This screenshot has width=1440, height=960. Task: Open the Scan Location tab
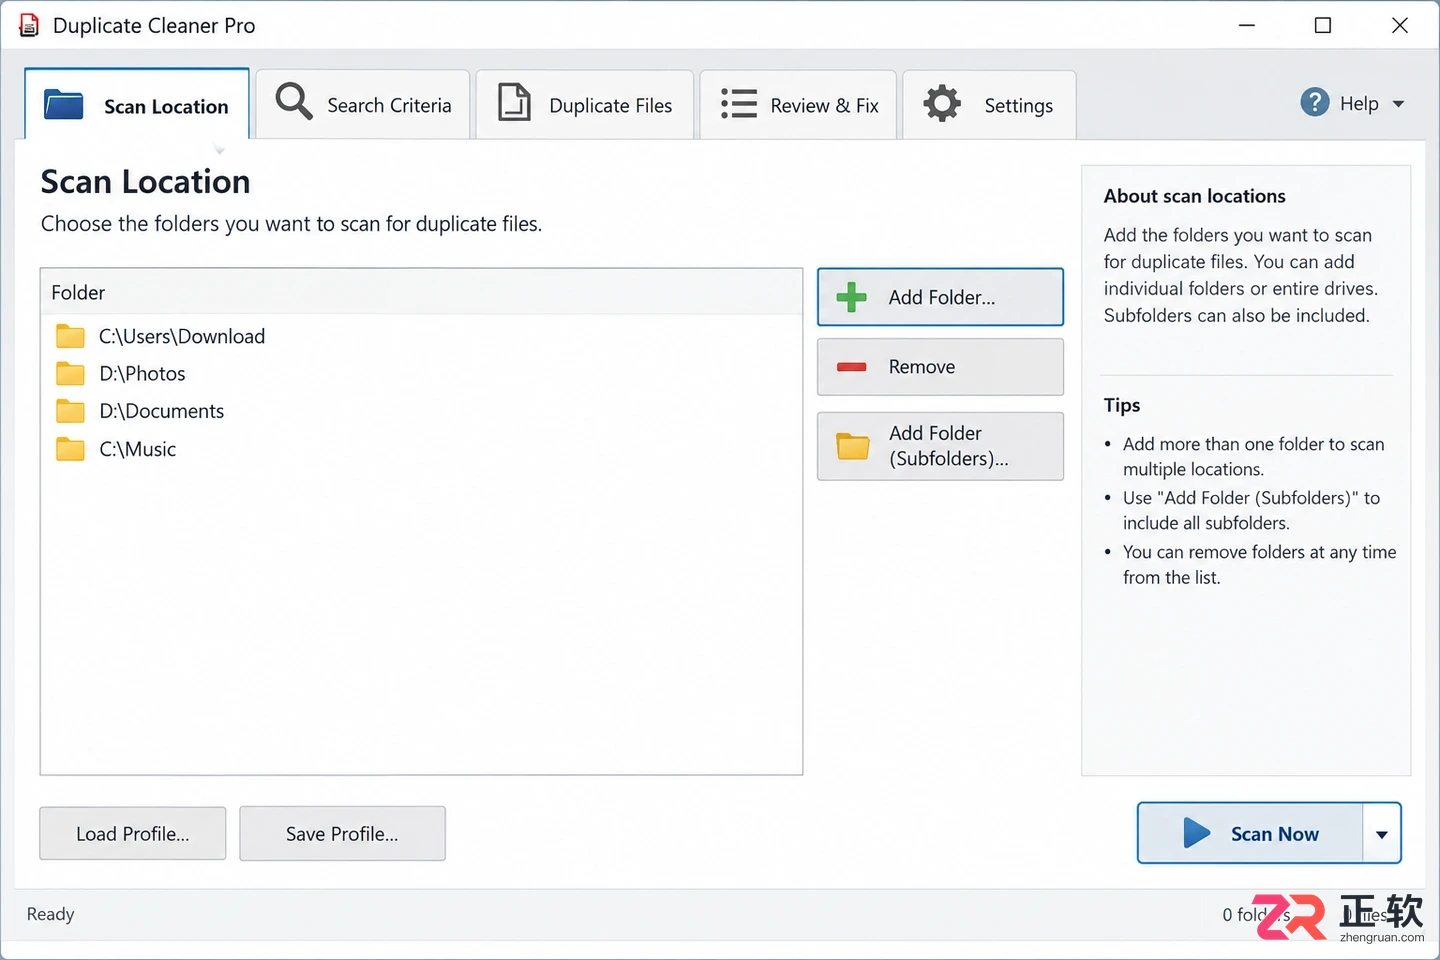tap(137, 104)
